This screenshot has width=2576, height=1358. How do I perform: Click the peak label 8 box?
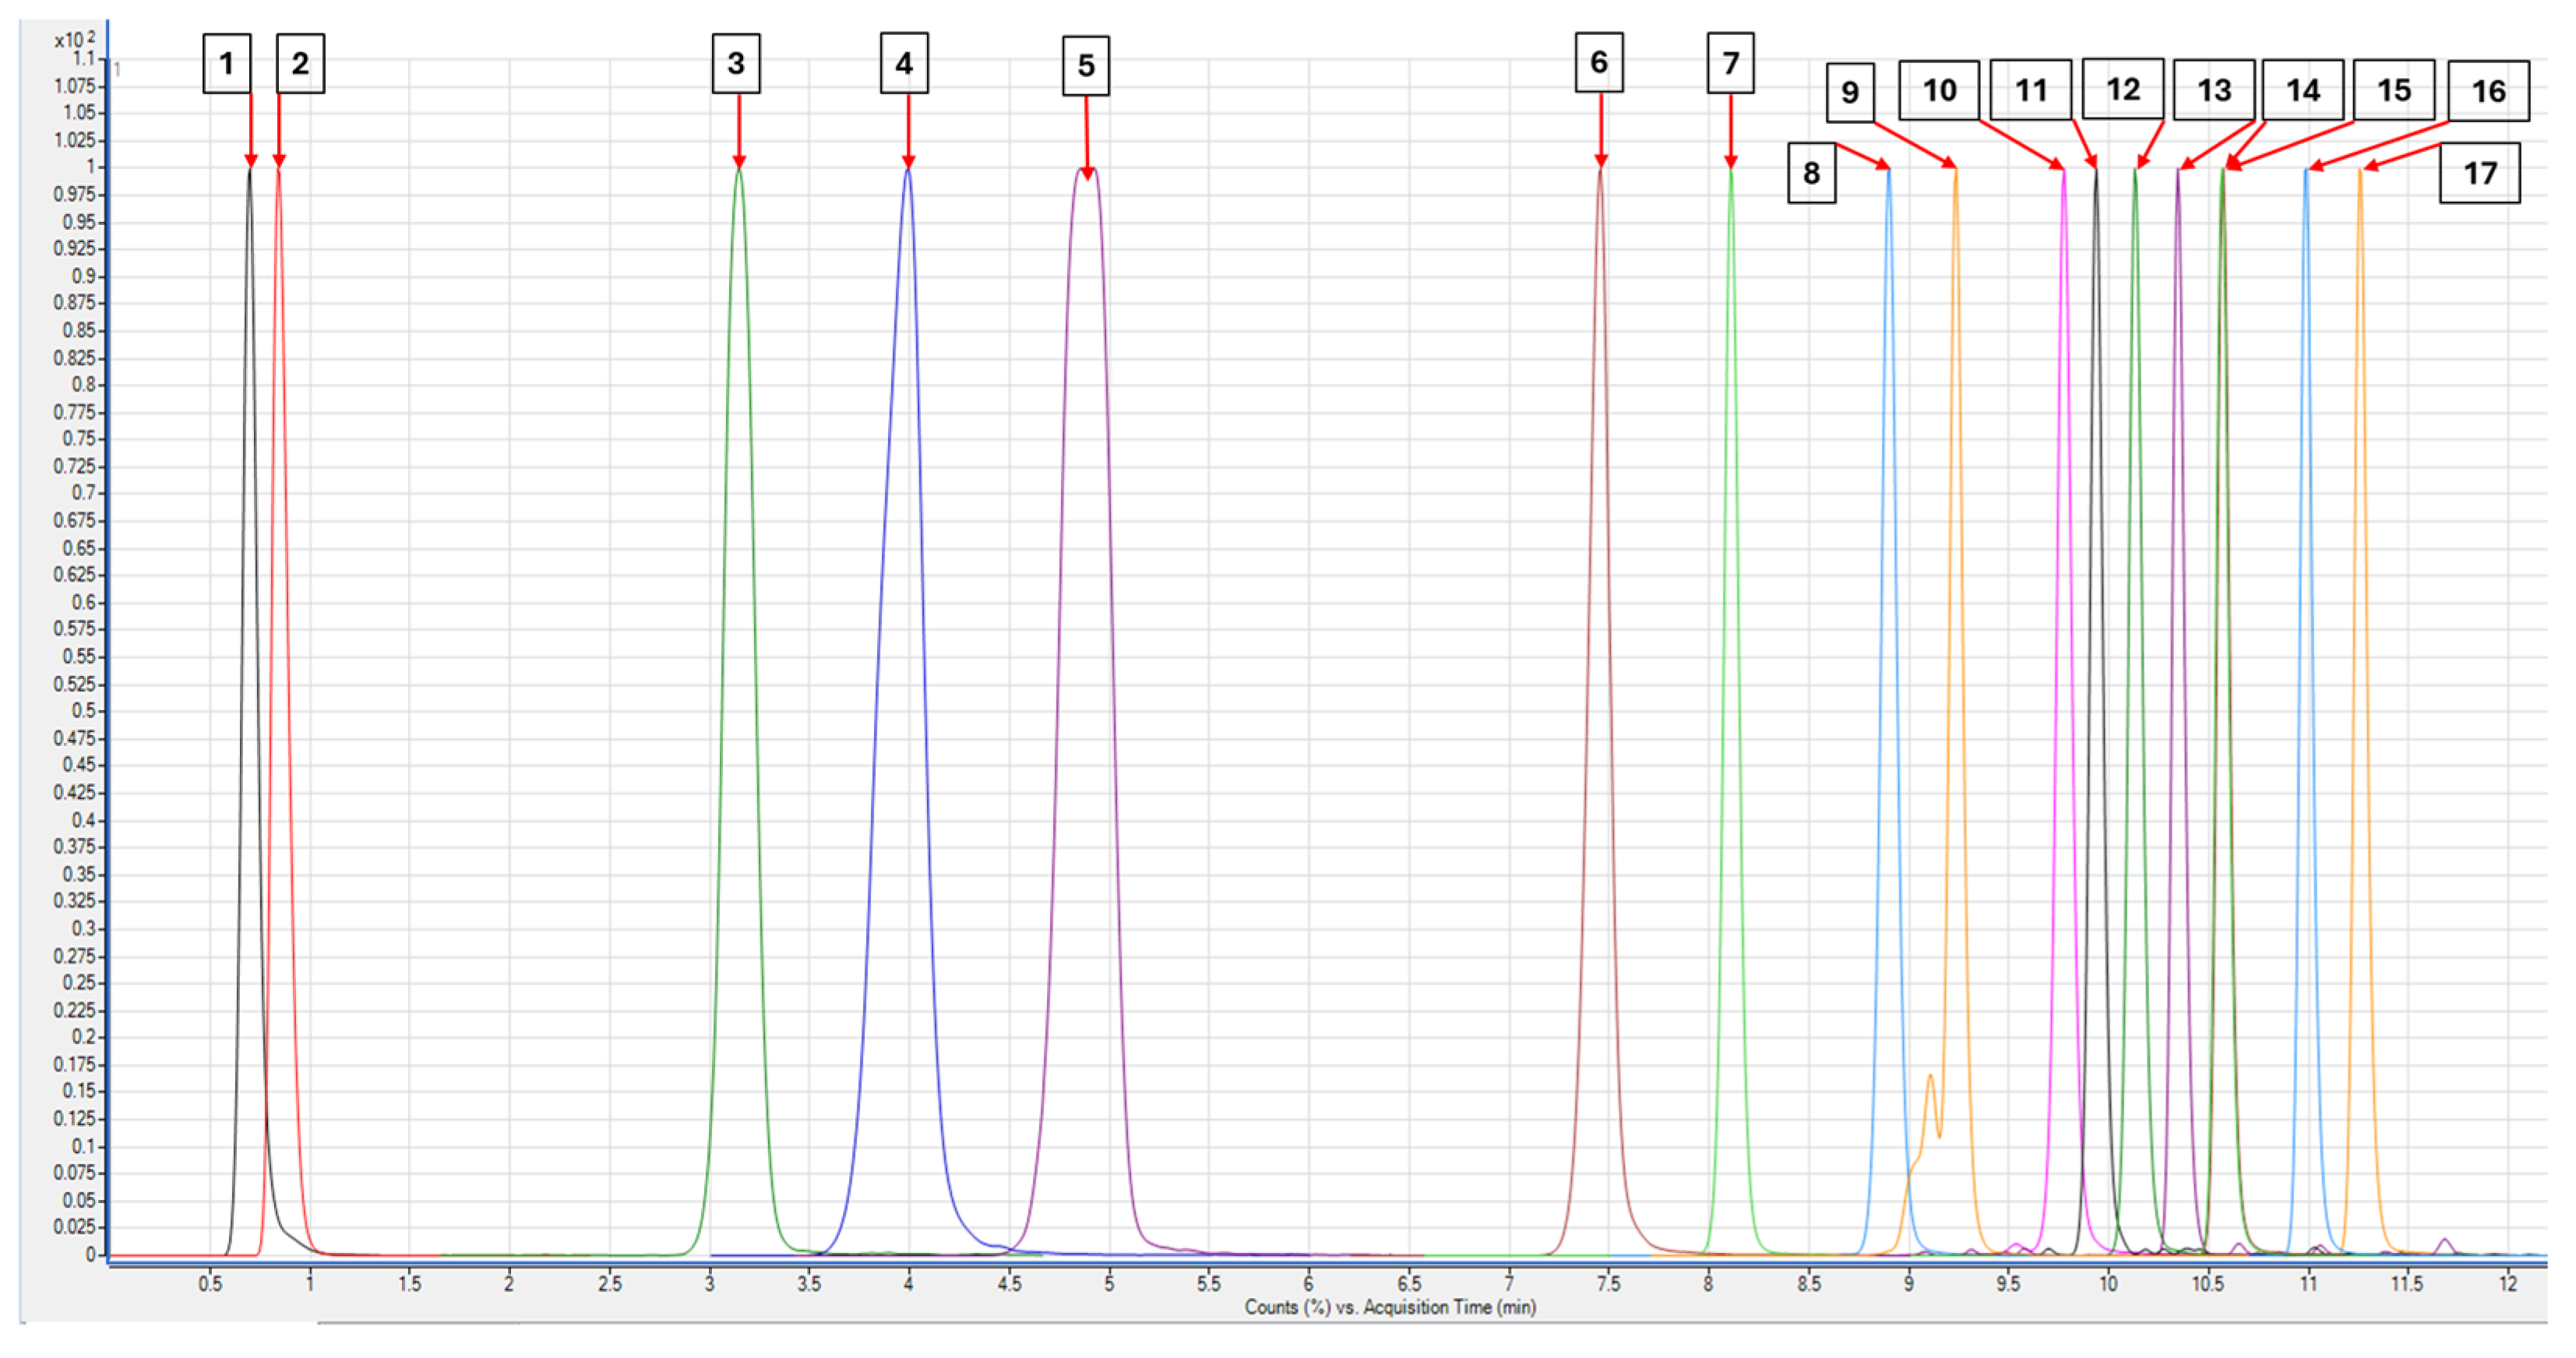pos(1811,174)
